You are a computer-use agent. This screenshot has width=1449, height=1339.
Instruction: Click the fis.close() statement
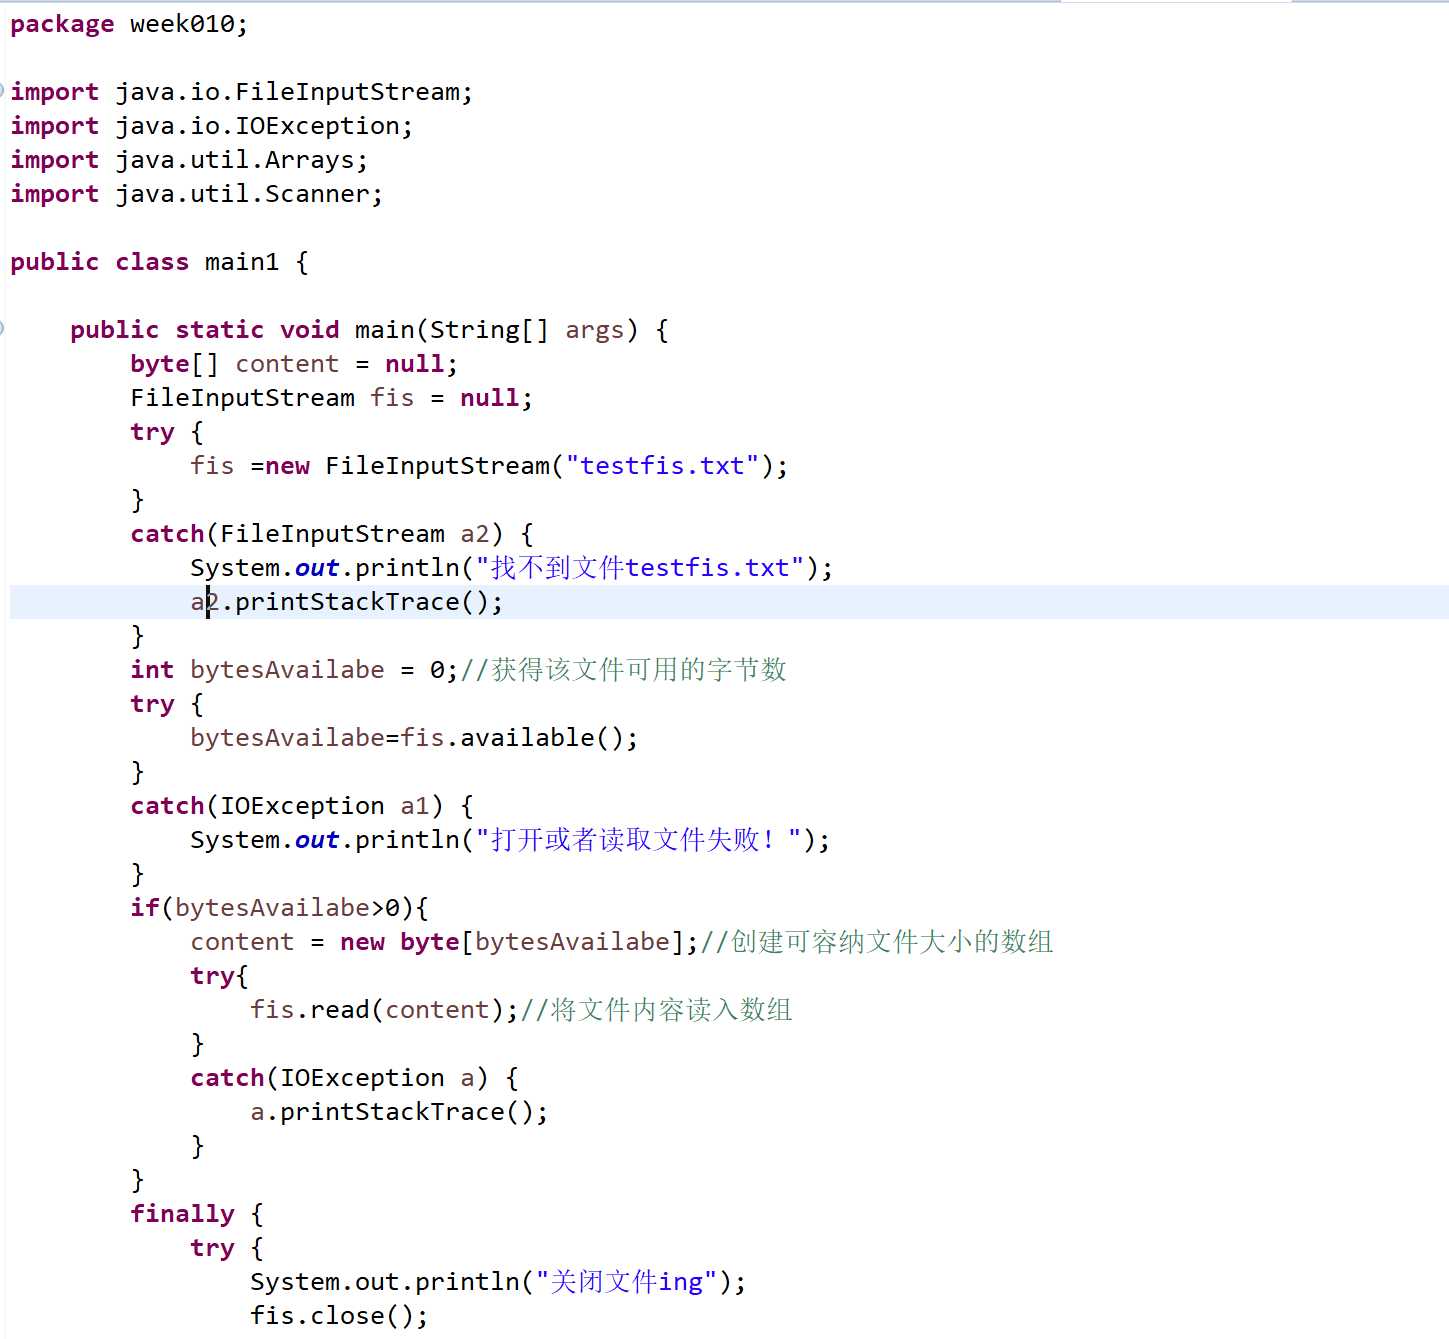coord(339,1316)
